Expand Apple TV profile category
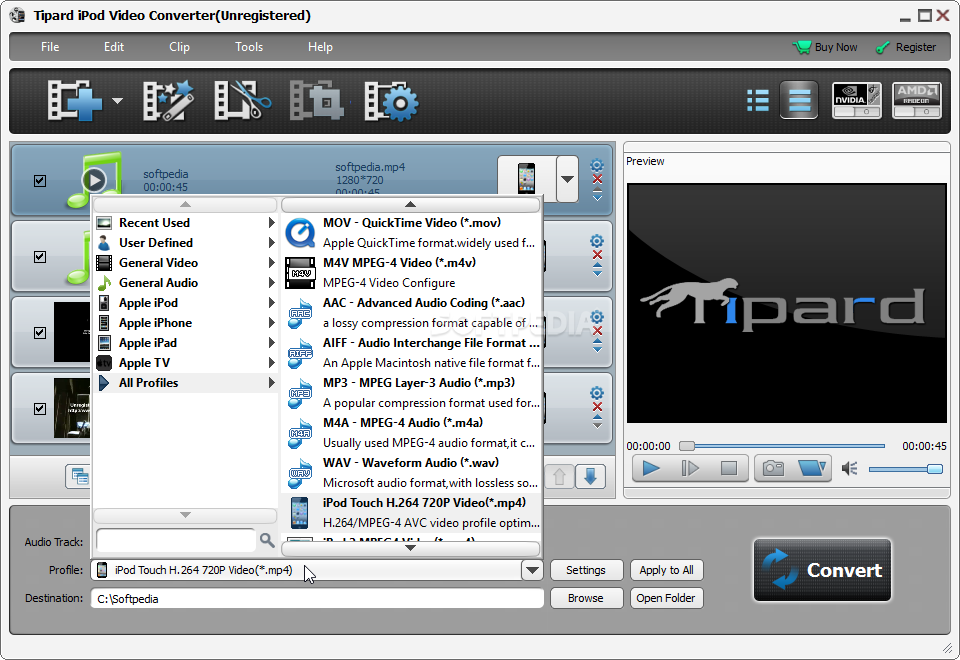960x660 pixels. pos(186,363)
